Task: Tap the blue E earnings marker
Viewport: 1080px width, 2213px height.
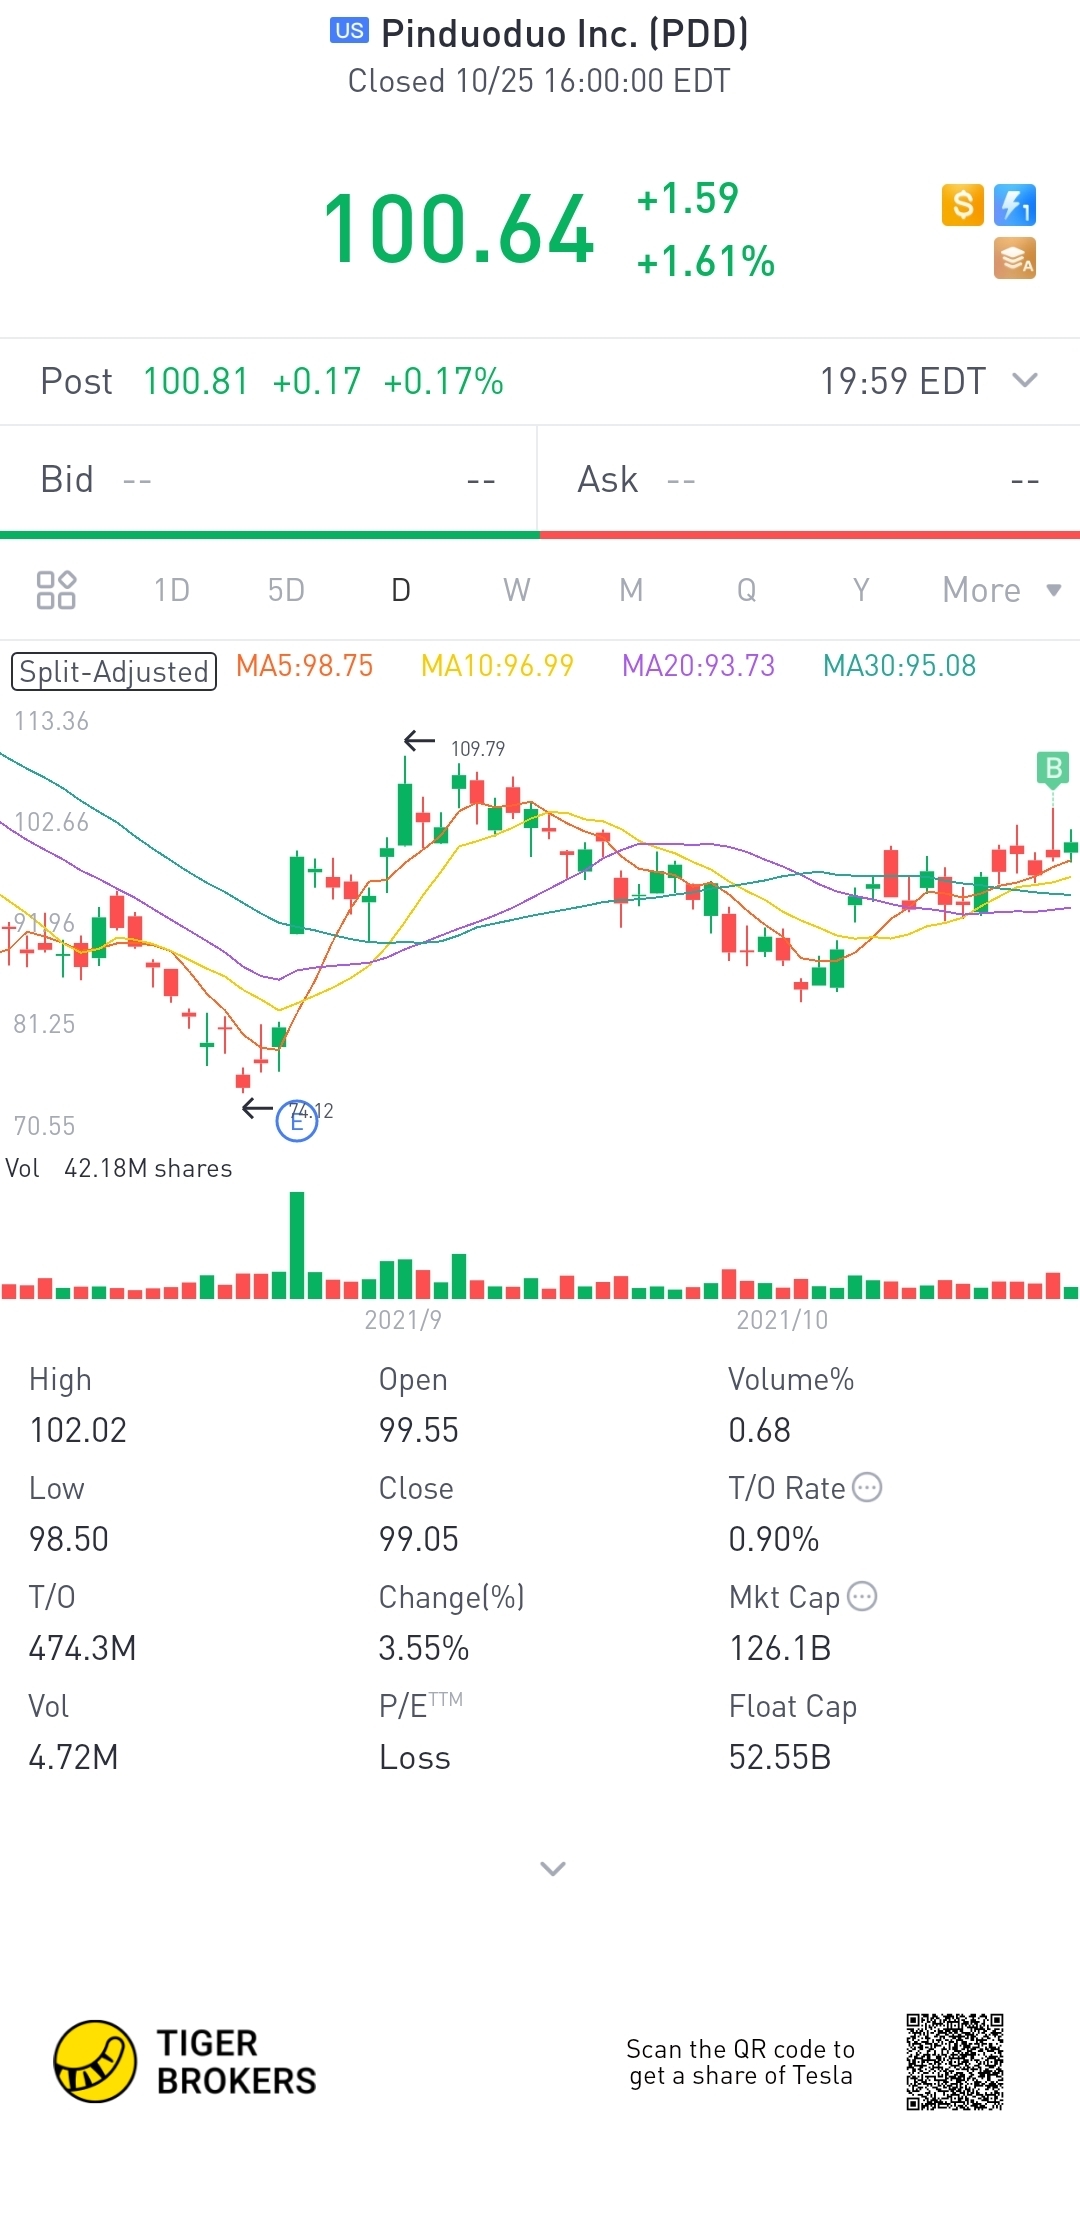Action: pos(297,1120)
